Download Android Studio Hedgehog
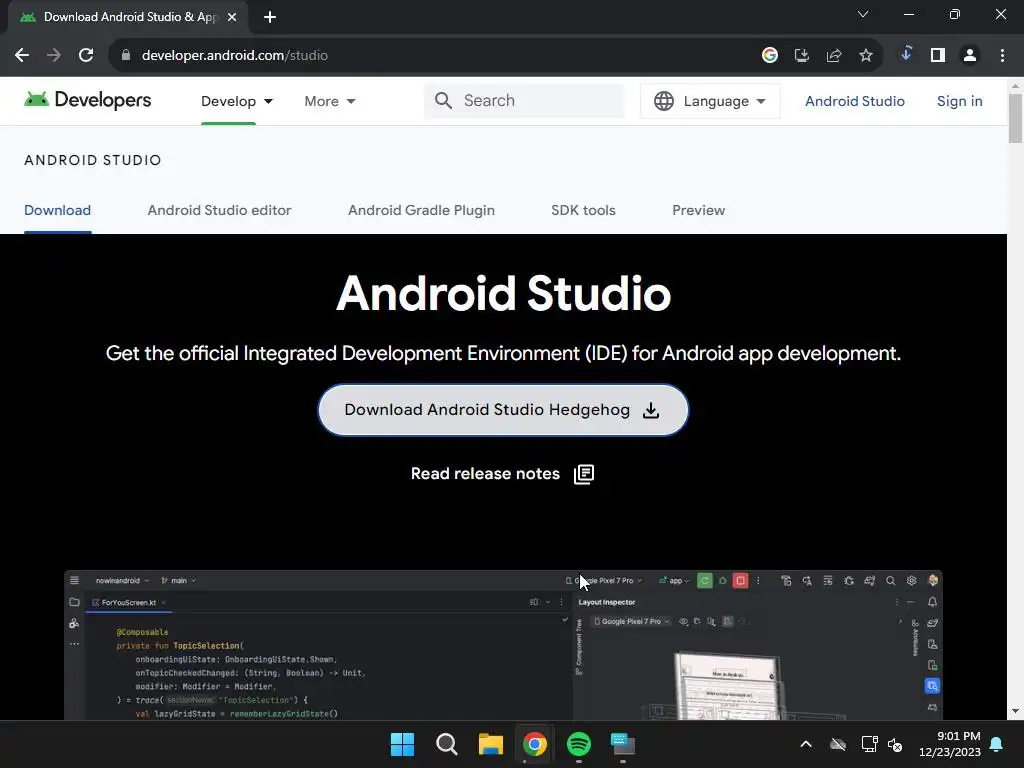 (503, 410)
